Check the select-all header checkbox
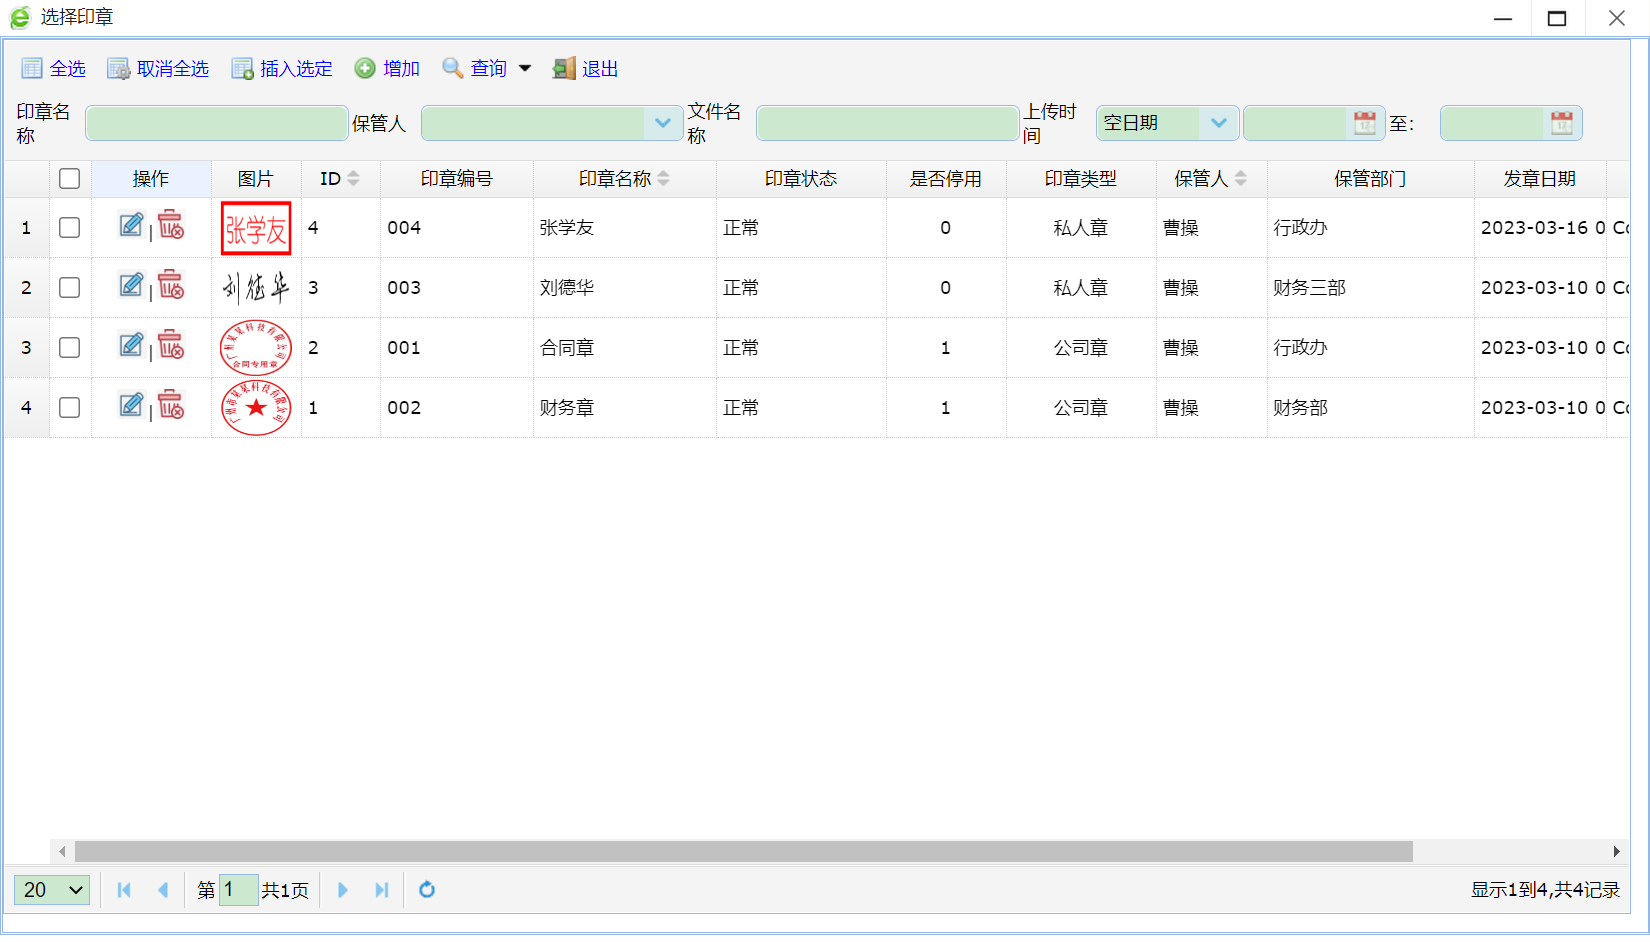This screenshot has height=942, width=1650. coord(69,179)
